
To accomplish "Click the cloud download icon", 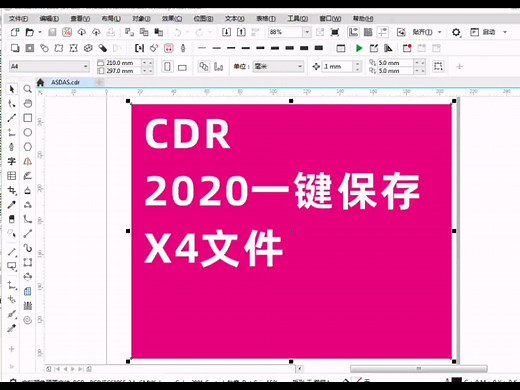I will coord(81,32).
